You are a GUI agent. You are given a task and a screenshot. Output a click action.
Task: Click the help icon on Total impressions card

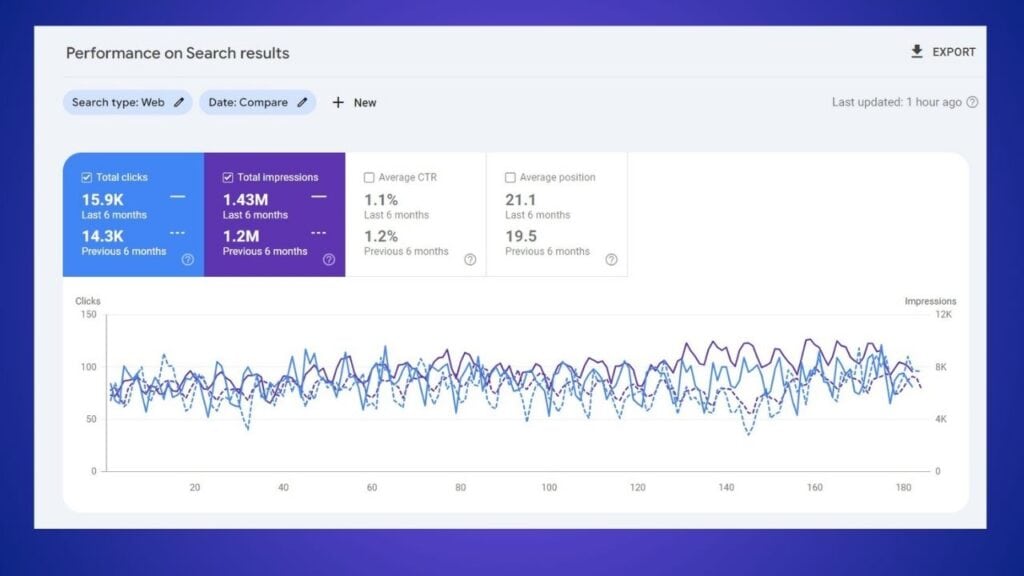click(329, 259)
